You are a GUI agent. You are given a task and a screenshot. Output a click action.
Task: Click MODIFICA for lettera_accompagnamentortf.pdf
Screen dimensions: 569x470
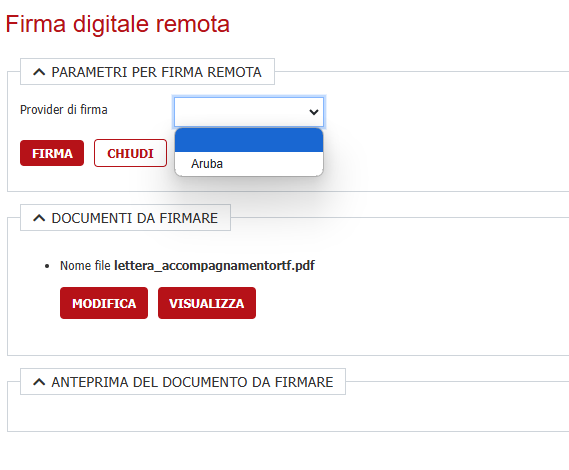point(104,303)
